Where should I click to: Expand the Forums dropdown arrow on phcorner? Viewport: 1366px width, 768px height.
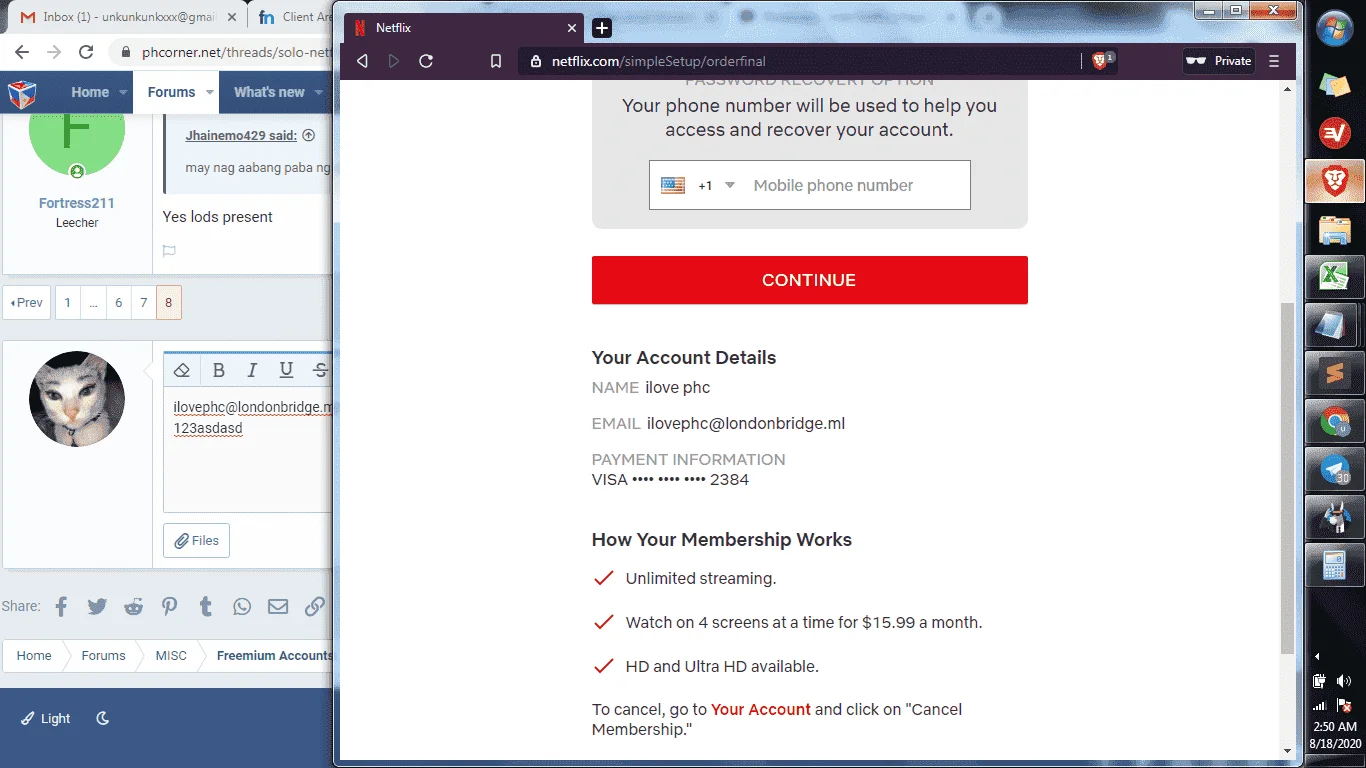tap(210, 92)
